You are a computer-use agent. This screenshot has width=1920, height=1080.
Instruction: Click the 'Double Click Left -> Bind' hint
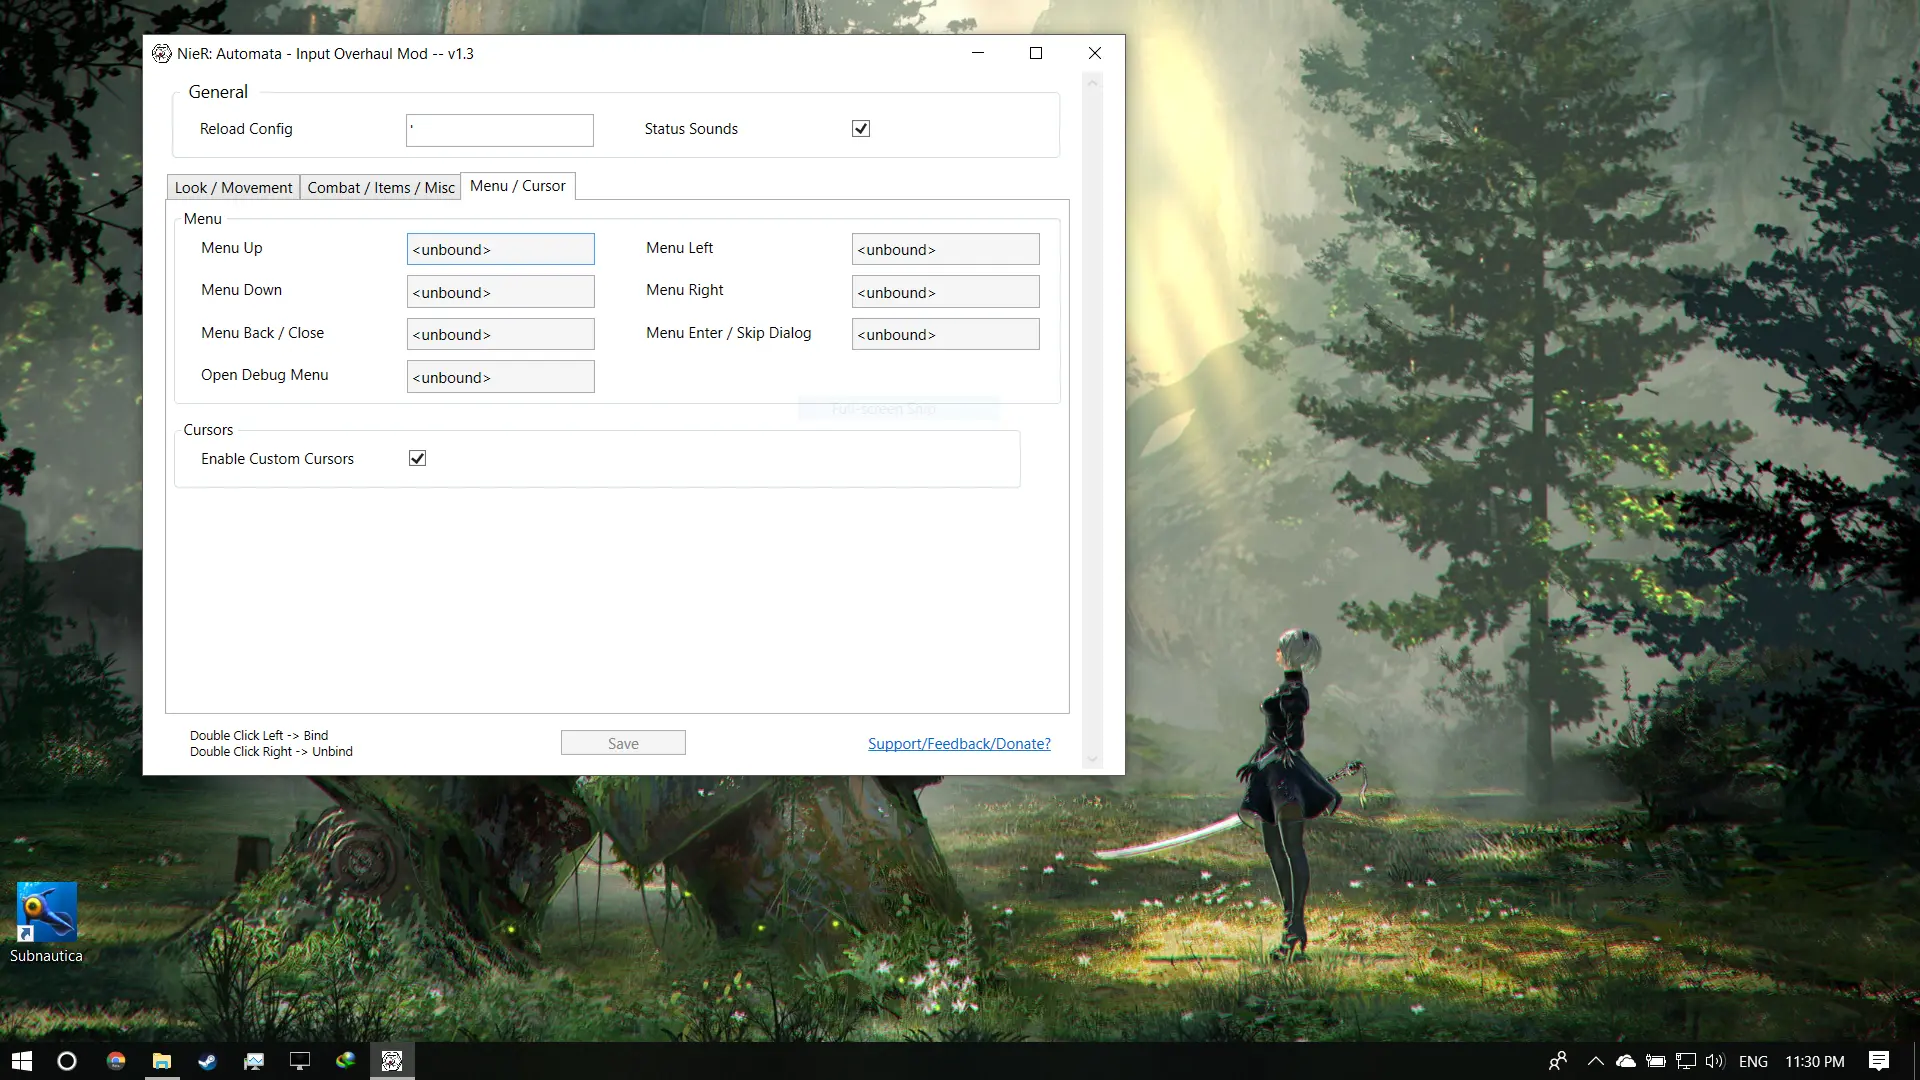(x=259, y=735)
